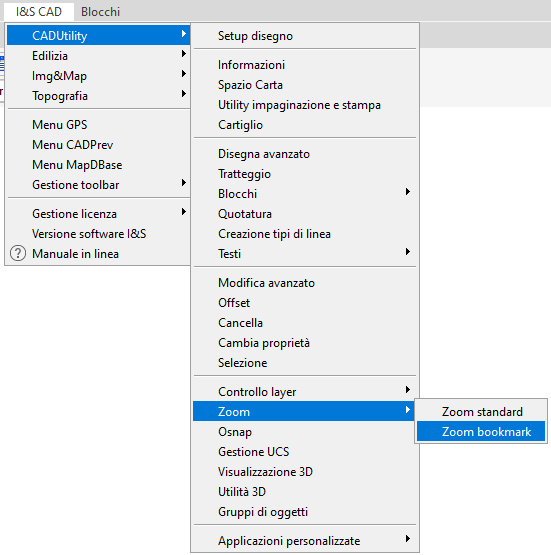Select Utilità 3D entry
This screenshot has height=555, width=551.
[304, 492]
